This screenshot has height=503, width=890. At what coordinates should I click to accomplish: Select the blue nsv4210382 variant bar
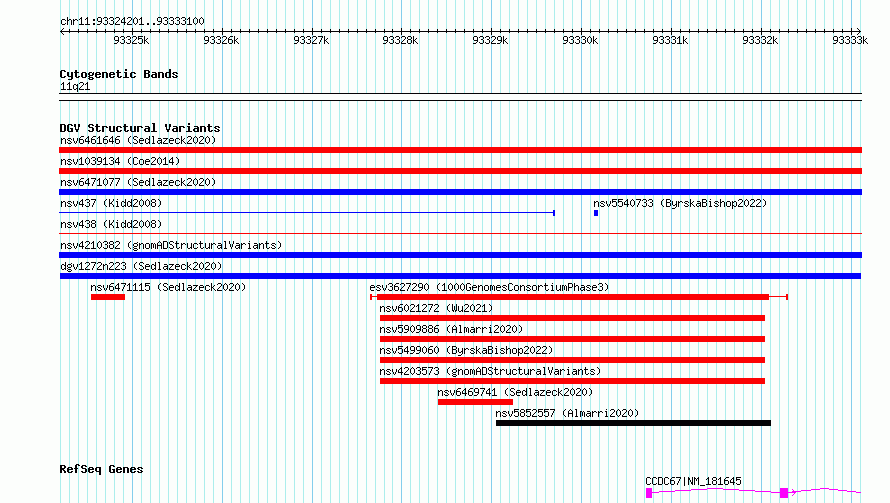(460, 255)
